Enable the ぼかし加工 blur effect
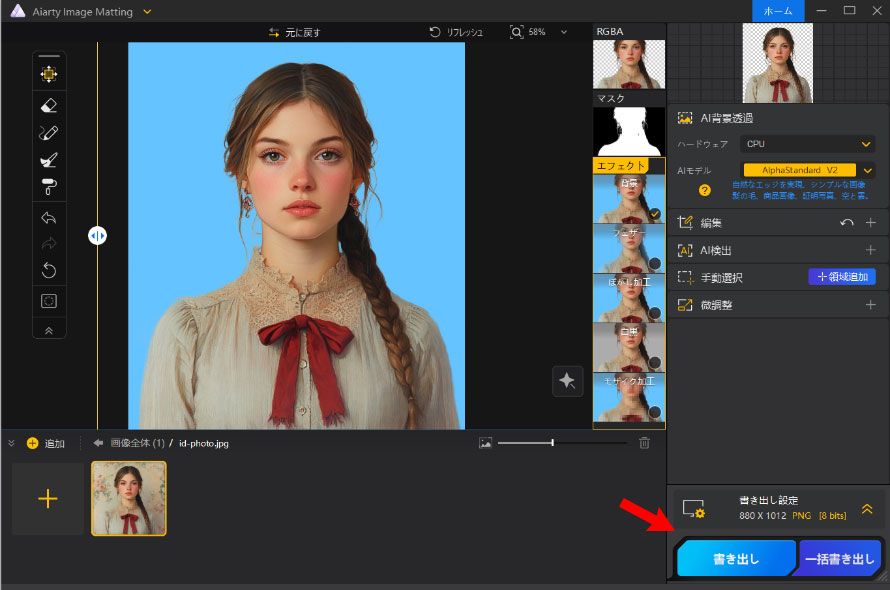 628,298
